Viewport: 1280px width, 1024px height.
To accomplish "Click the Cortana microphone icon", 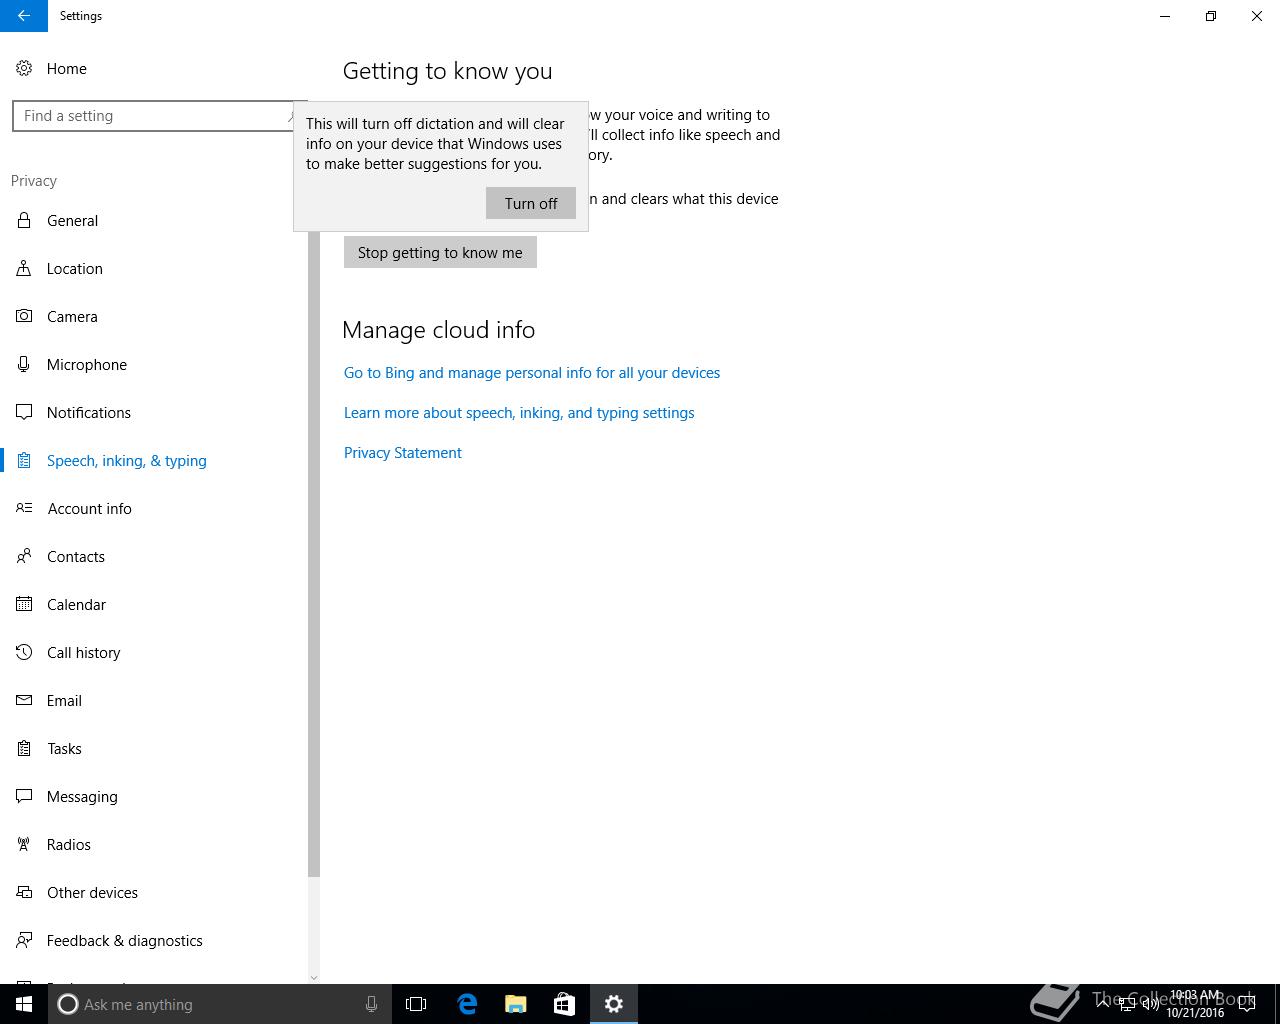I will (371, 1004).
